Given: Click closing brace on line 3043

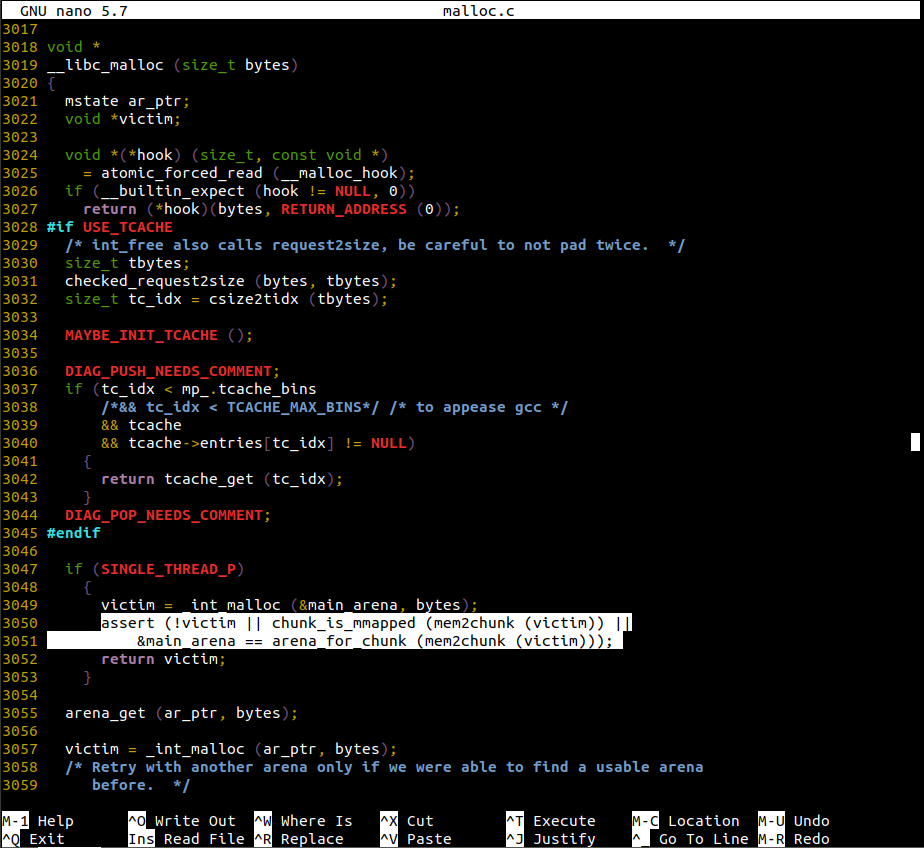Looking at the screenshot, I should click(x=87, y=497).
